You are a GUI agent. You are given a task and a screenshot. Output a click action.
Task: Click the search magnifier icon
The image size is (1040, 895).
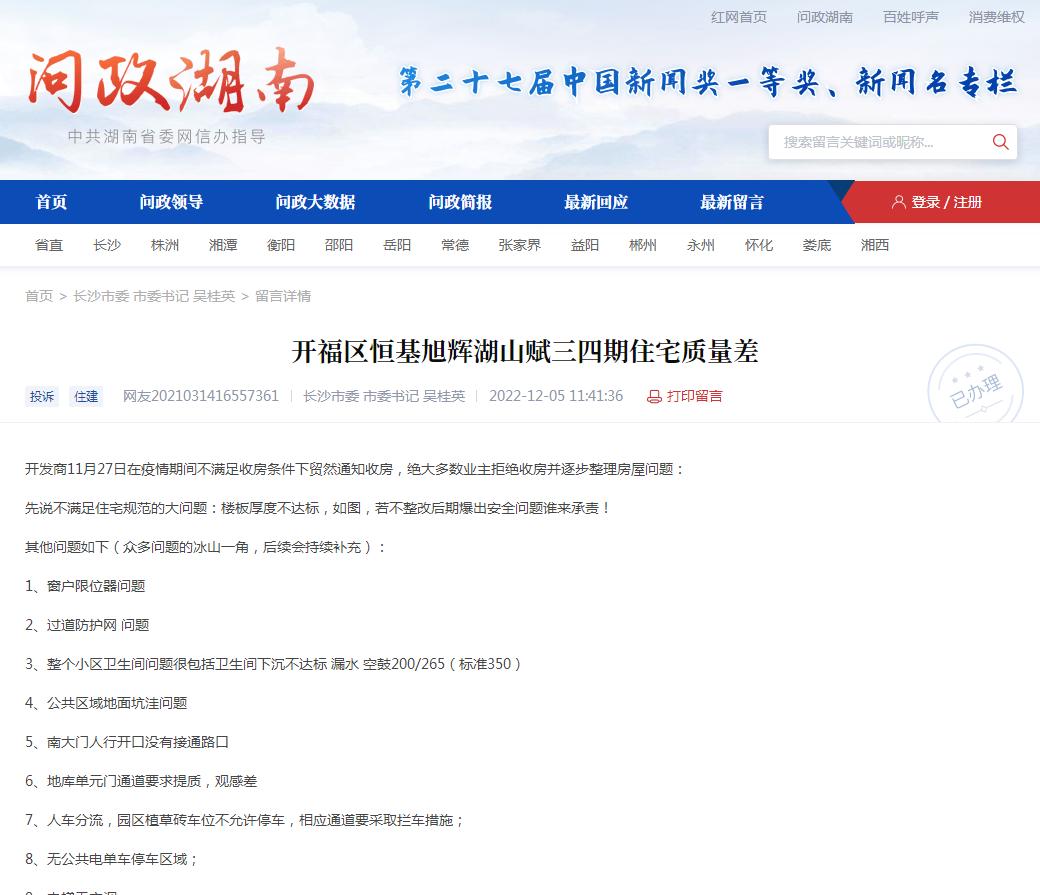pyautogui.click(x=1000, y=142)
